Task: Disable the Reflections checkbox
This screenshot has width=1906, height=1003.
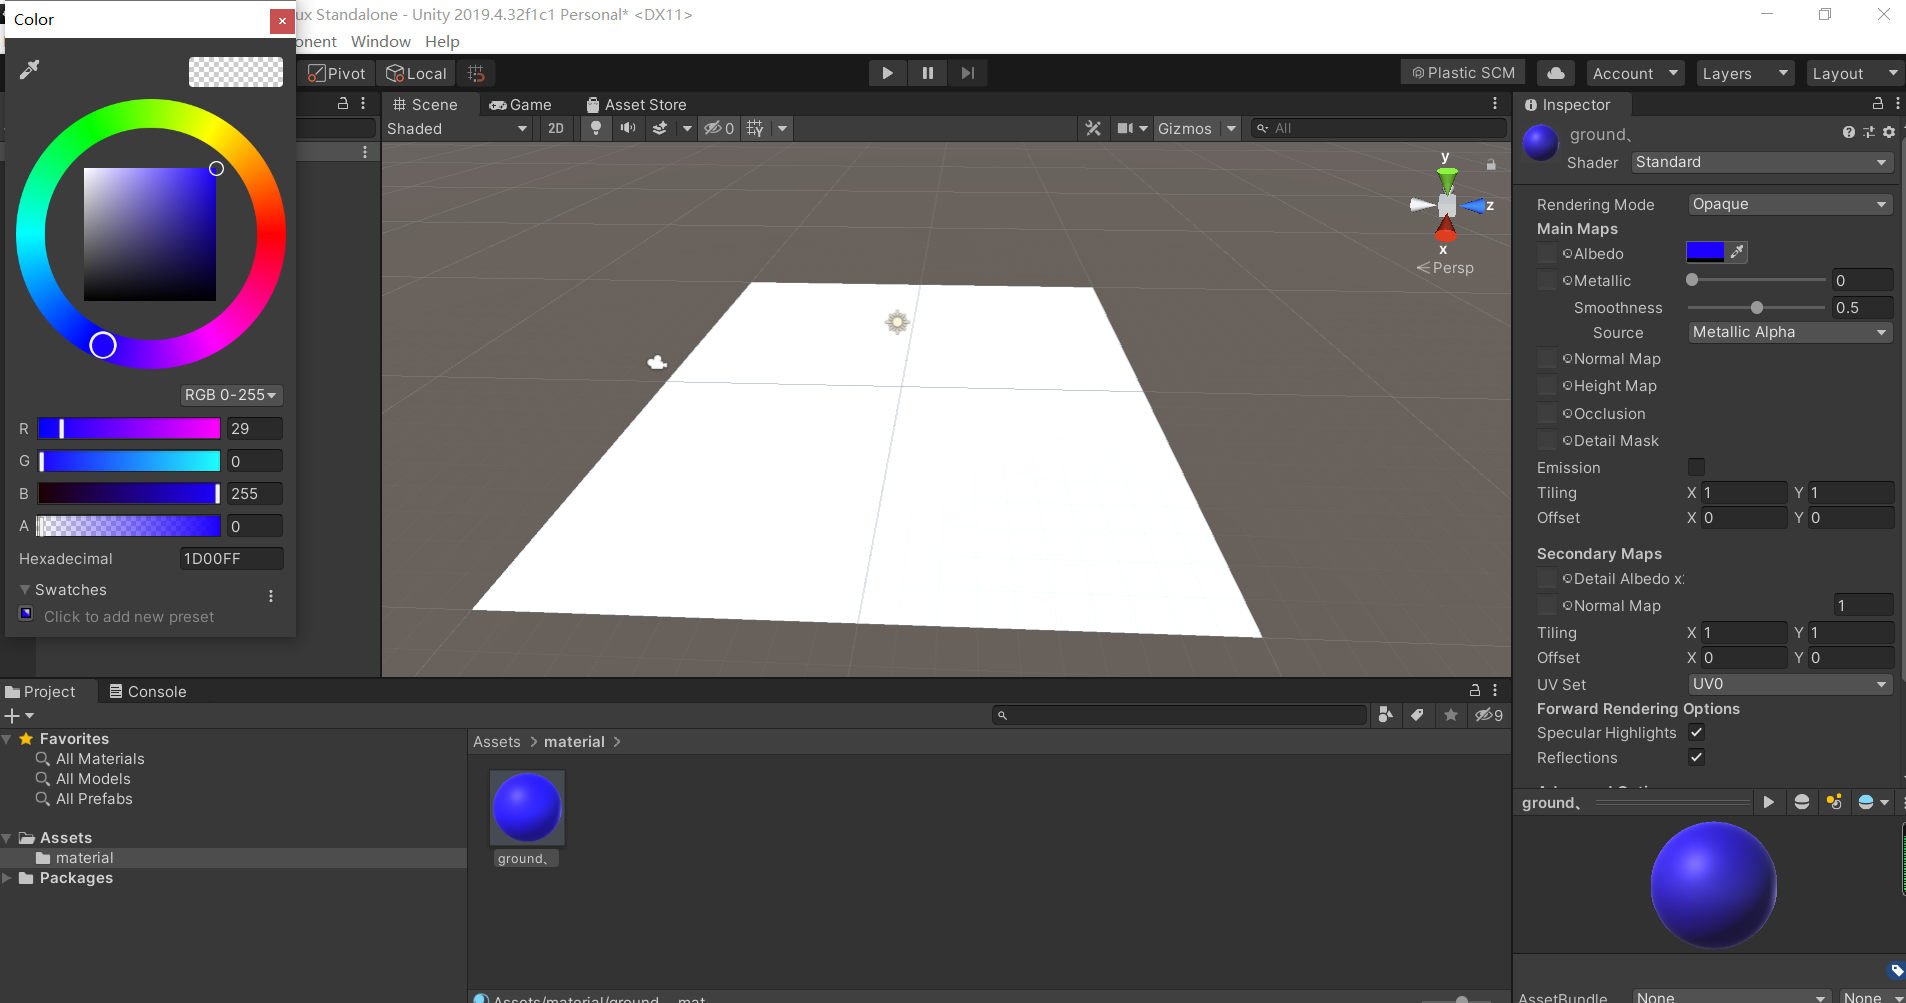Action: tap(1697, 757)
